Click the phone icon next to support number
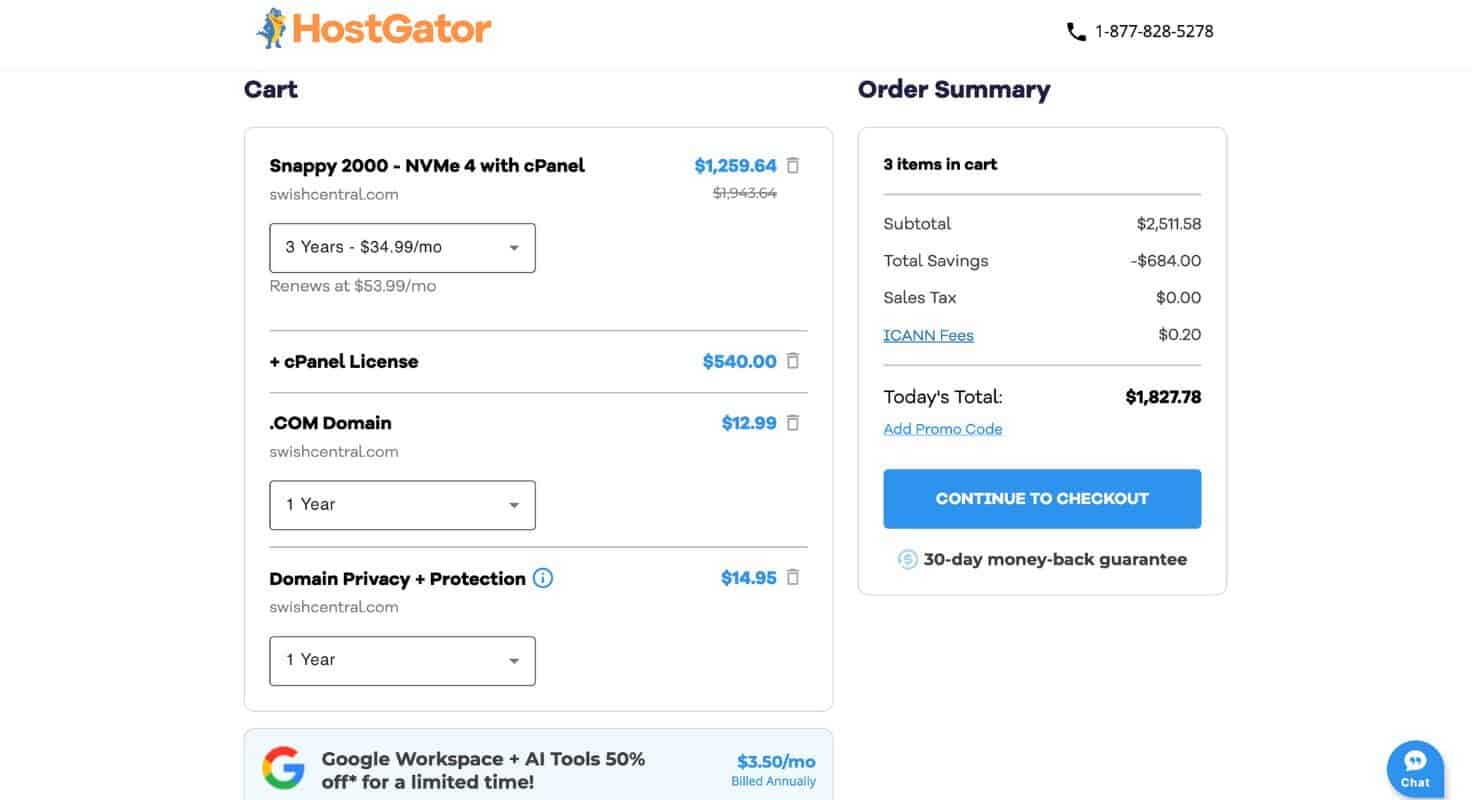Viewport: 1472px width, 800px height. [1076, 31]
